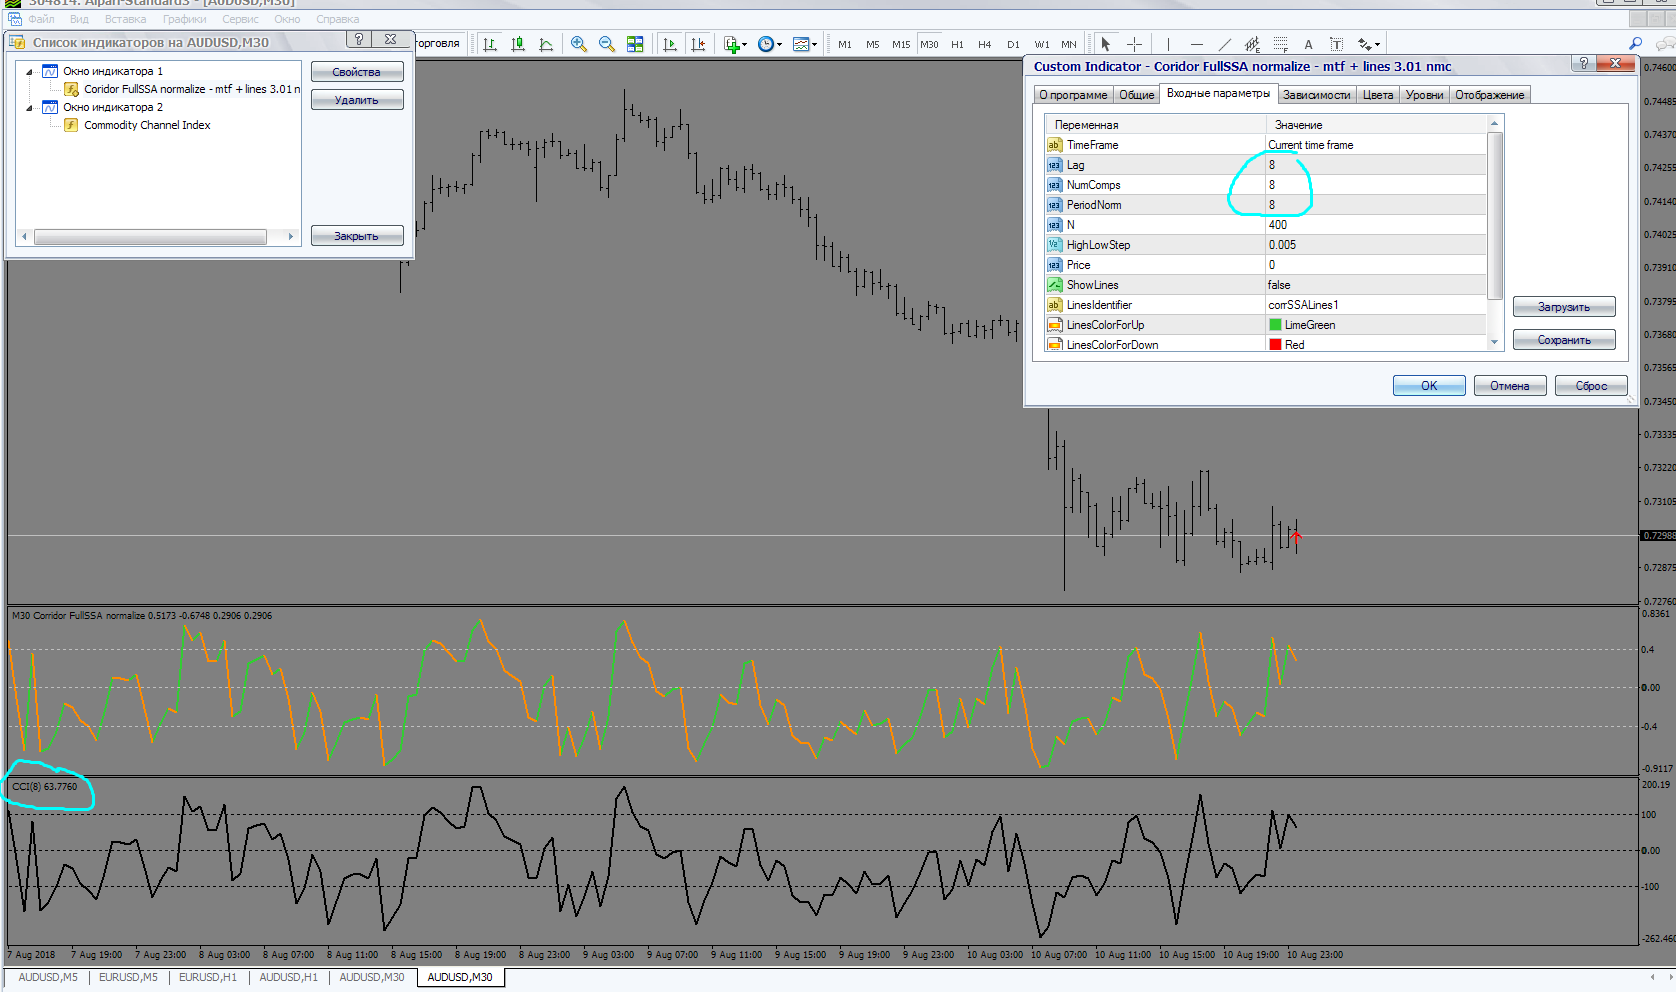Click Закрыть in the indicator list
The width and height of the screenshot is (1676, 992).
click(x=357, y=236)
